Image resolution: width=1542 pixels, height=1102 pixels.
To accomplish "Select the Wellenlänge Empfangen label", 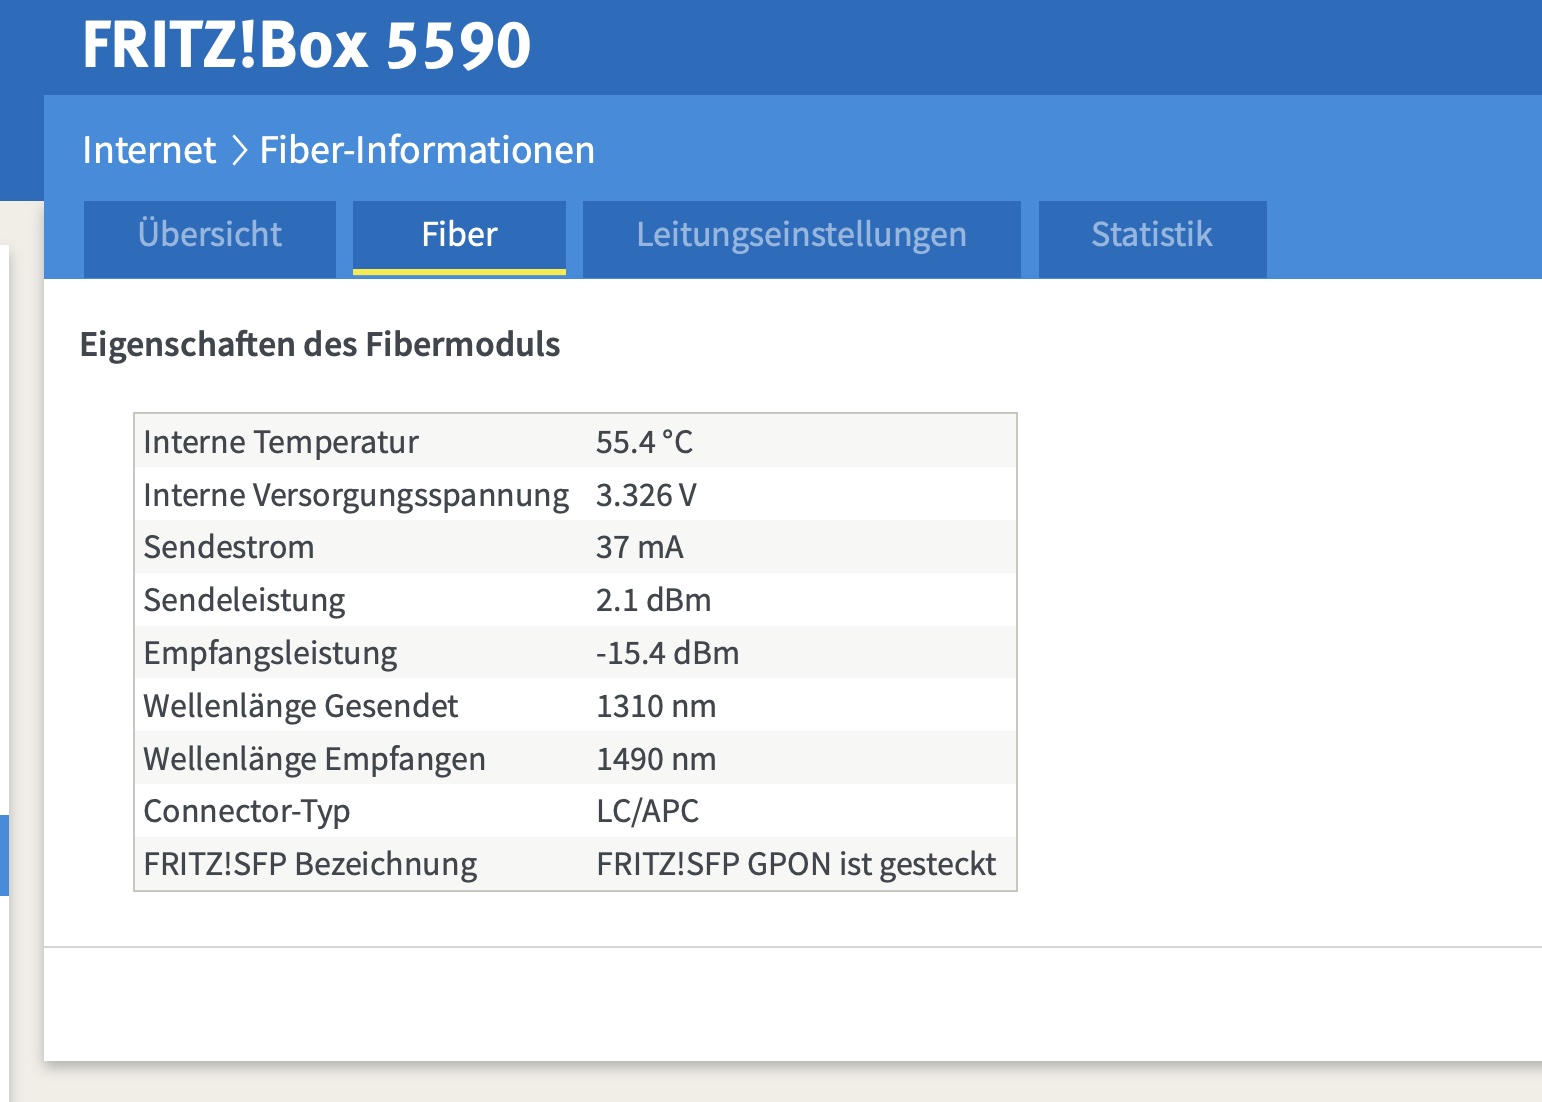I will pos(314,759).
